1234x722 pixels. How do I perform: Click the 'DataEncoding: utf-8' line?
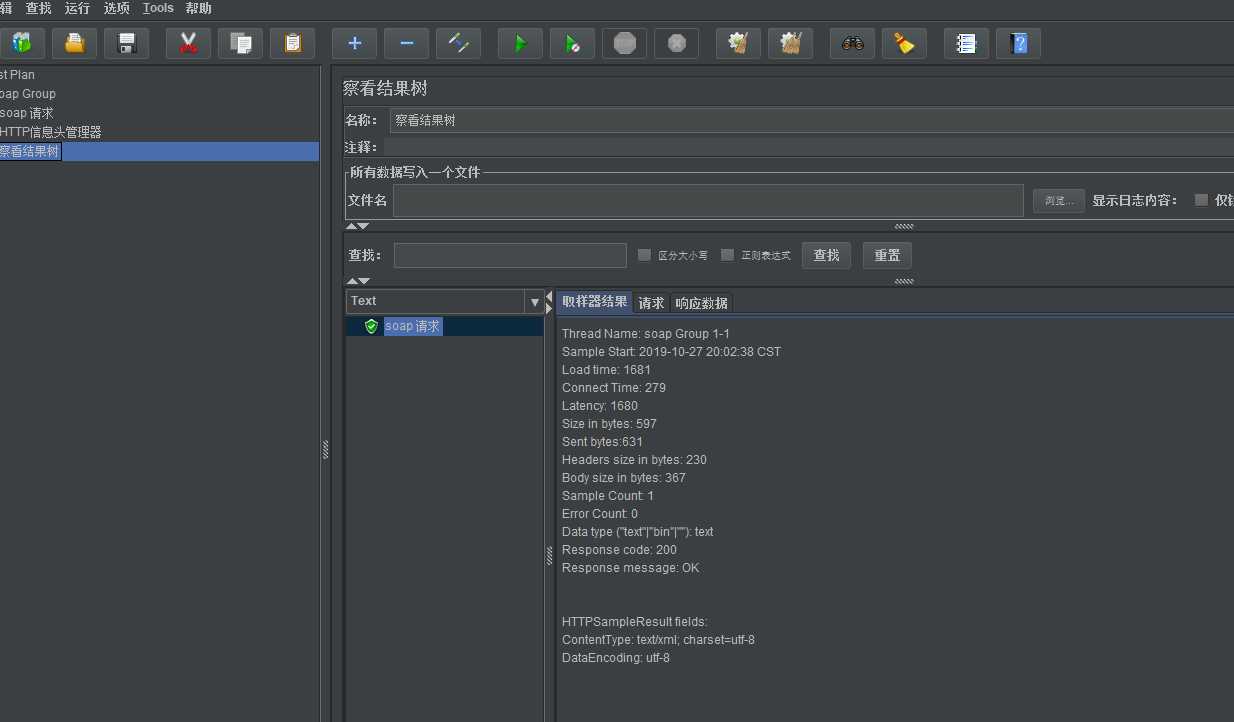(616, 658)
